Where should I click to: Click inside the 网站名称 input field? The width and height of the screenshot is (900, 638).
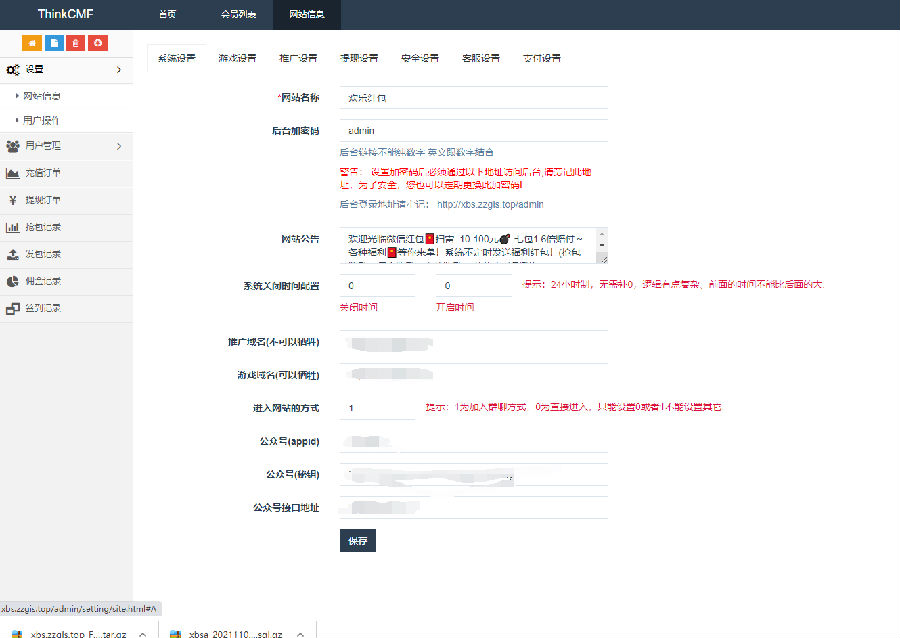click(x=470, y=99)
